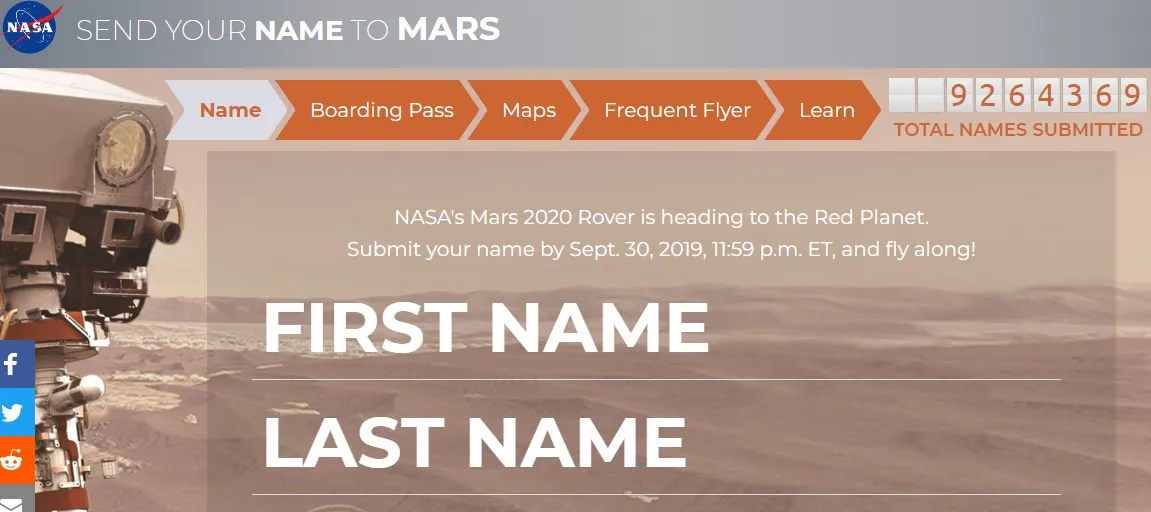Focus the LAST NAME input field
1151x512 pixels.
coord(656,443)
